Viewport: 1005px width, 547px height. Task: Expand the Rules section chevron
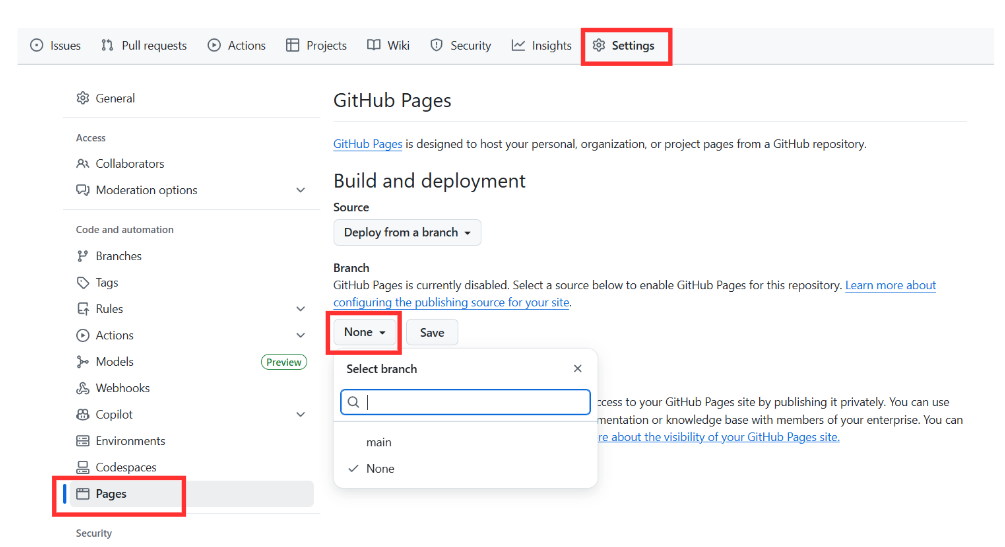coord(301,309)
